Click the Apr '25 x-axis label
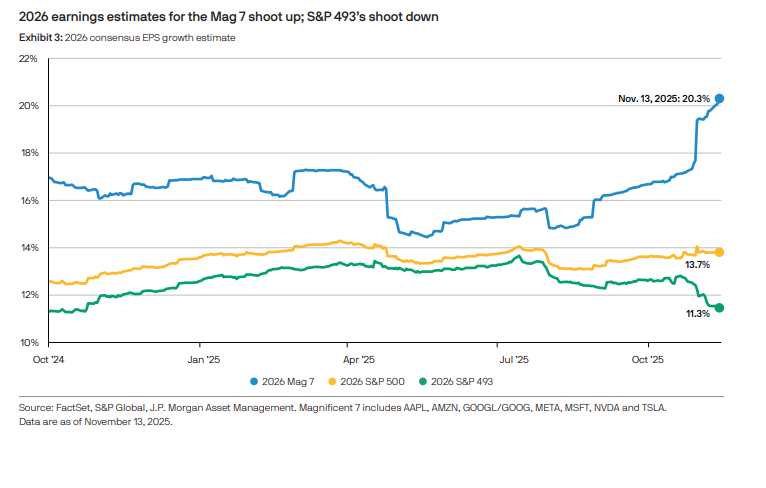The width and height of the screenshot is (766, 488). (x=358, y=358)
